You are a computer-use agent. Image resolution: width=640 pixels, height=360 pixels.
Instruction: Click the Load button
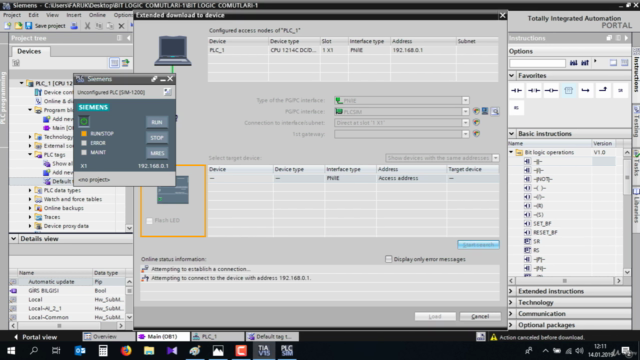point(435,316)
